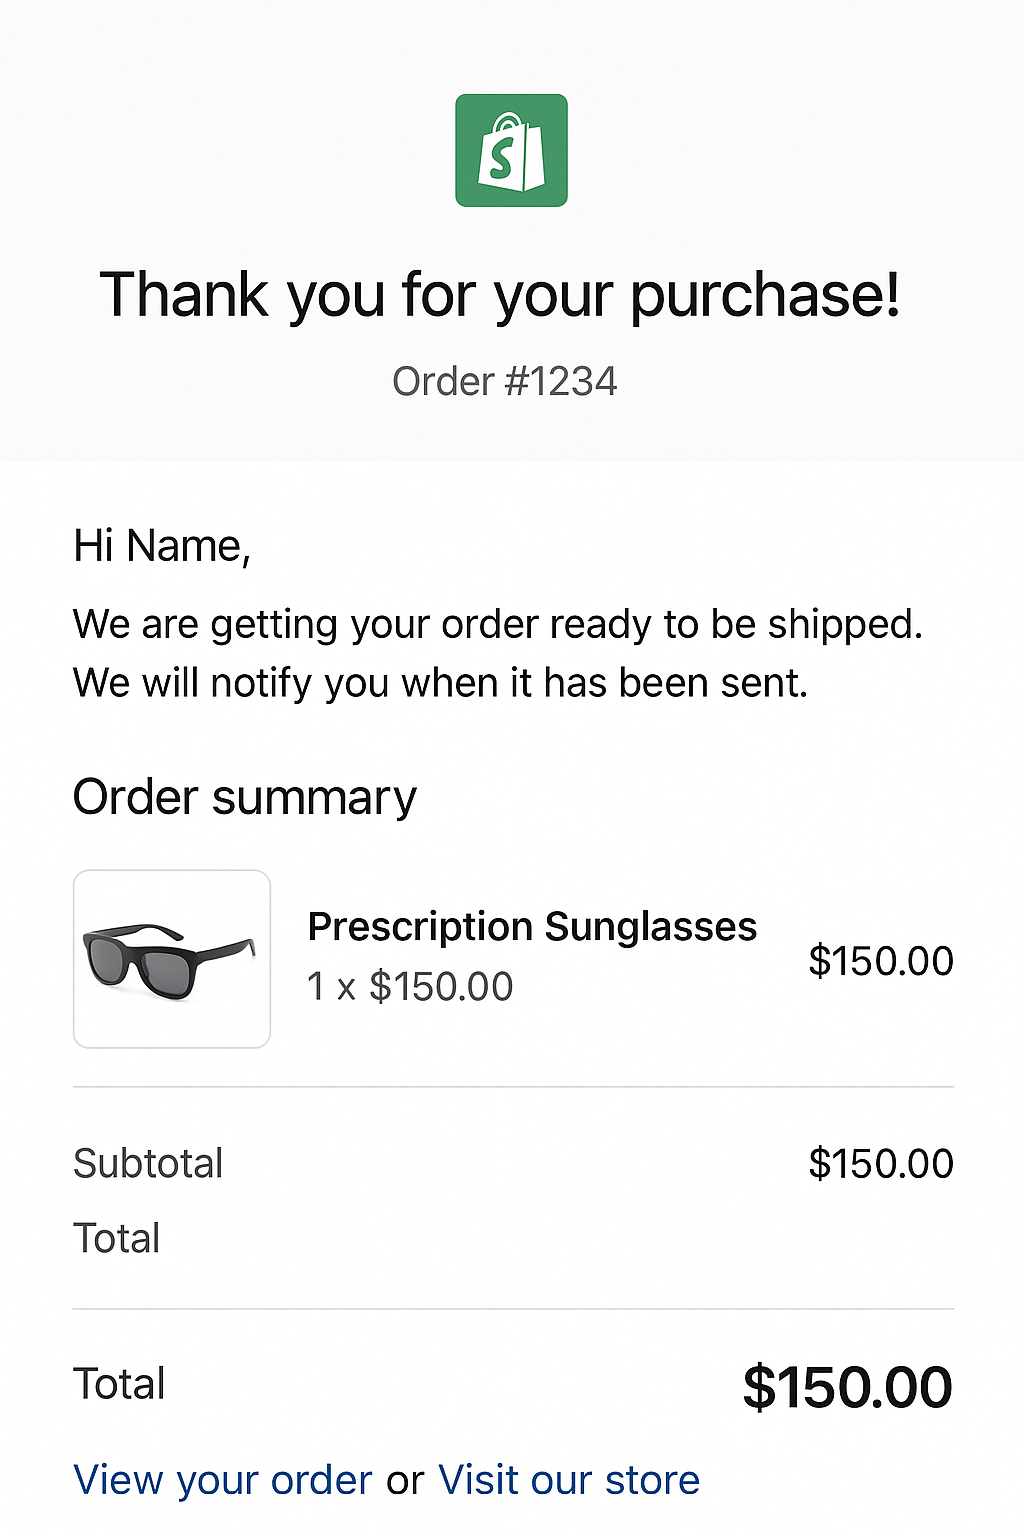
Task: Click the word or between the links
Action: [x=405, y=1480]
